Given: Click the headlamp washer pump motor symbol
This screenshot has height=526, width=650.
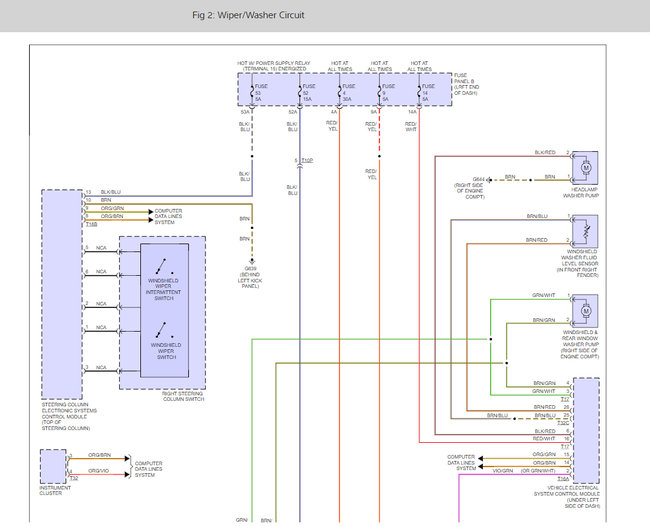Looking at the screenshot, I should [587, 166].
